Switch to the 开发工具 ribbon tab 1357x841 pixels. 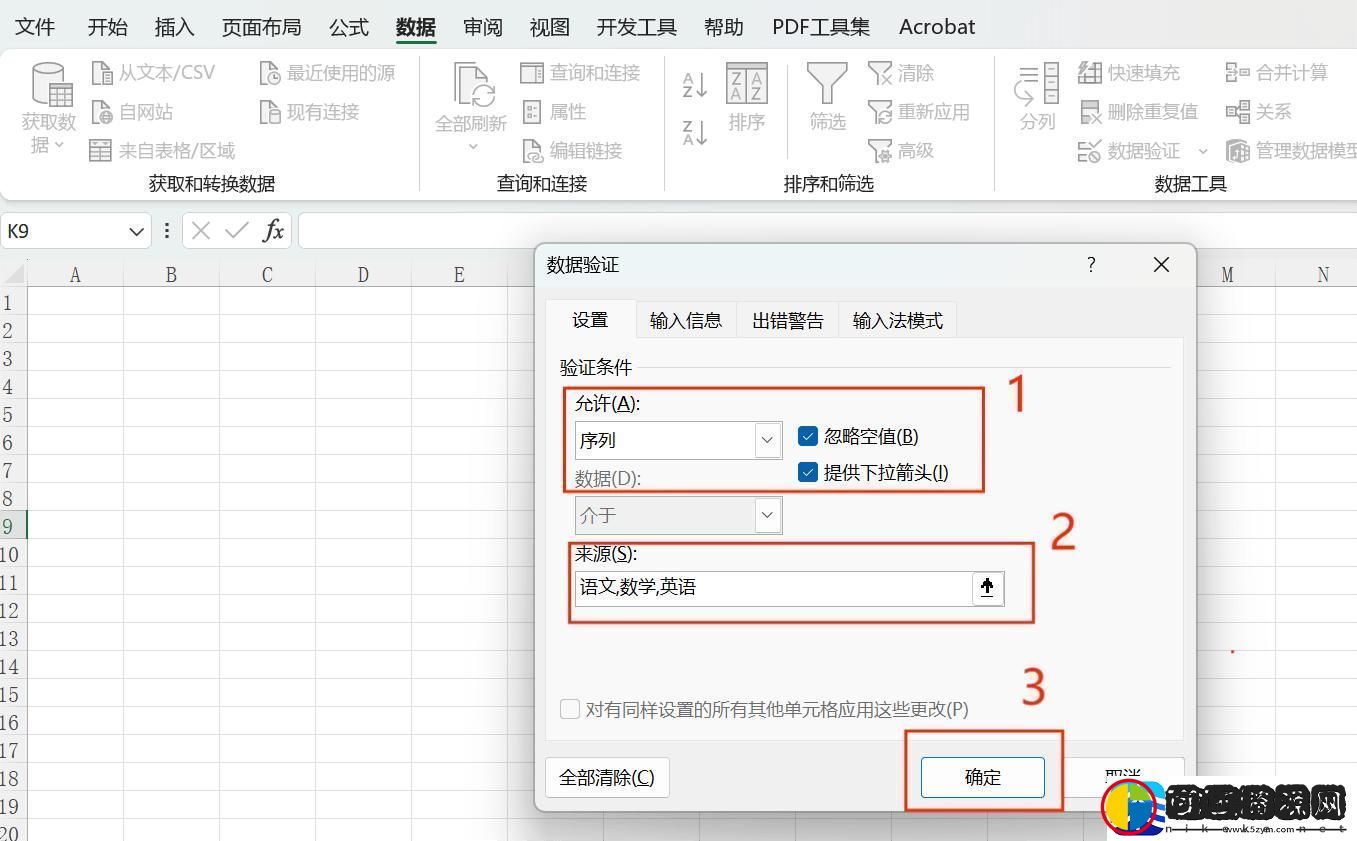637,27
